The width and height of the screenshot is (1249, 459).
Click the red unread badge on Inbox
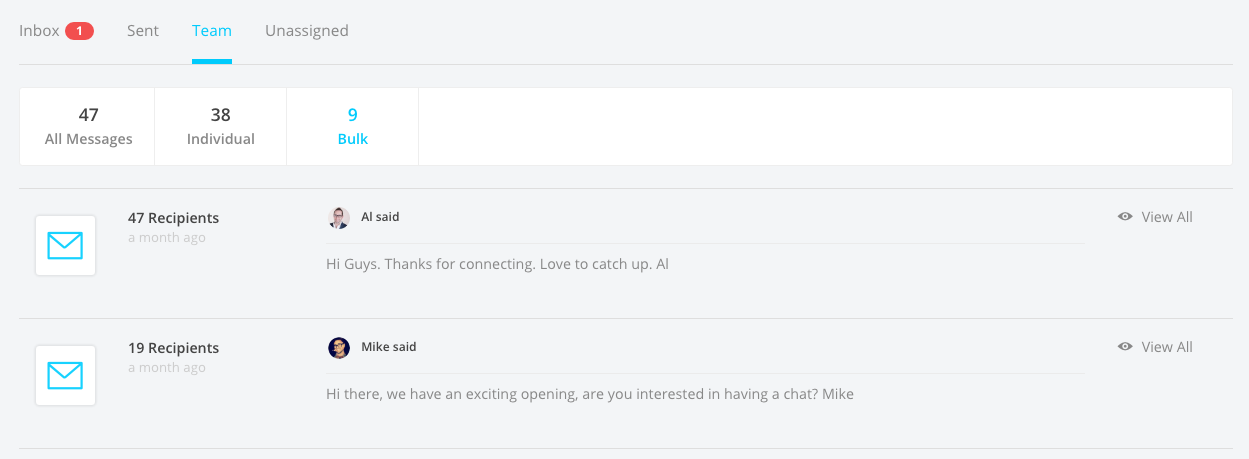point(79,31)
